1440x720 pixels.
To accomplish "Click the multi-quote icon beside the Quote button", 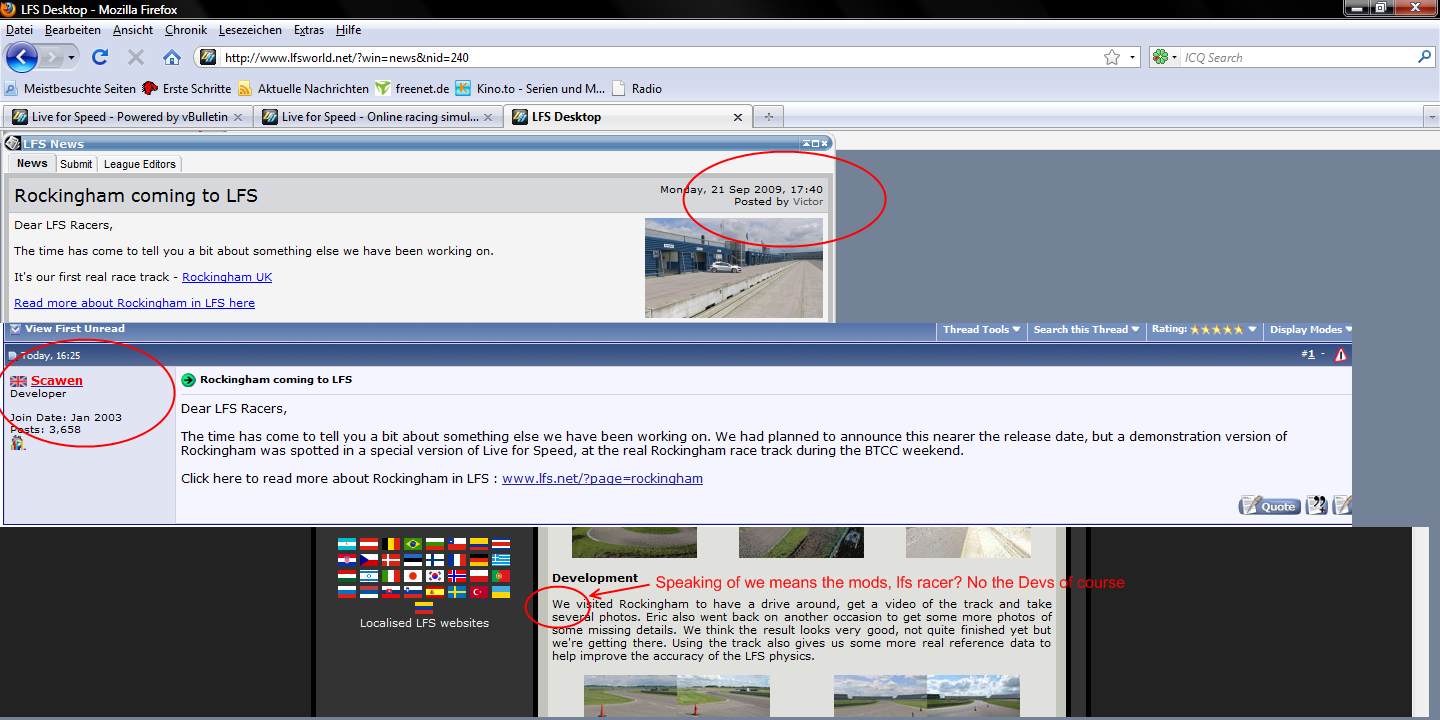I will [x=1317, y=505].
